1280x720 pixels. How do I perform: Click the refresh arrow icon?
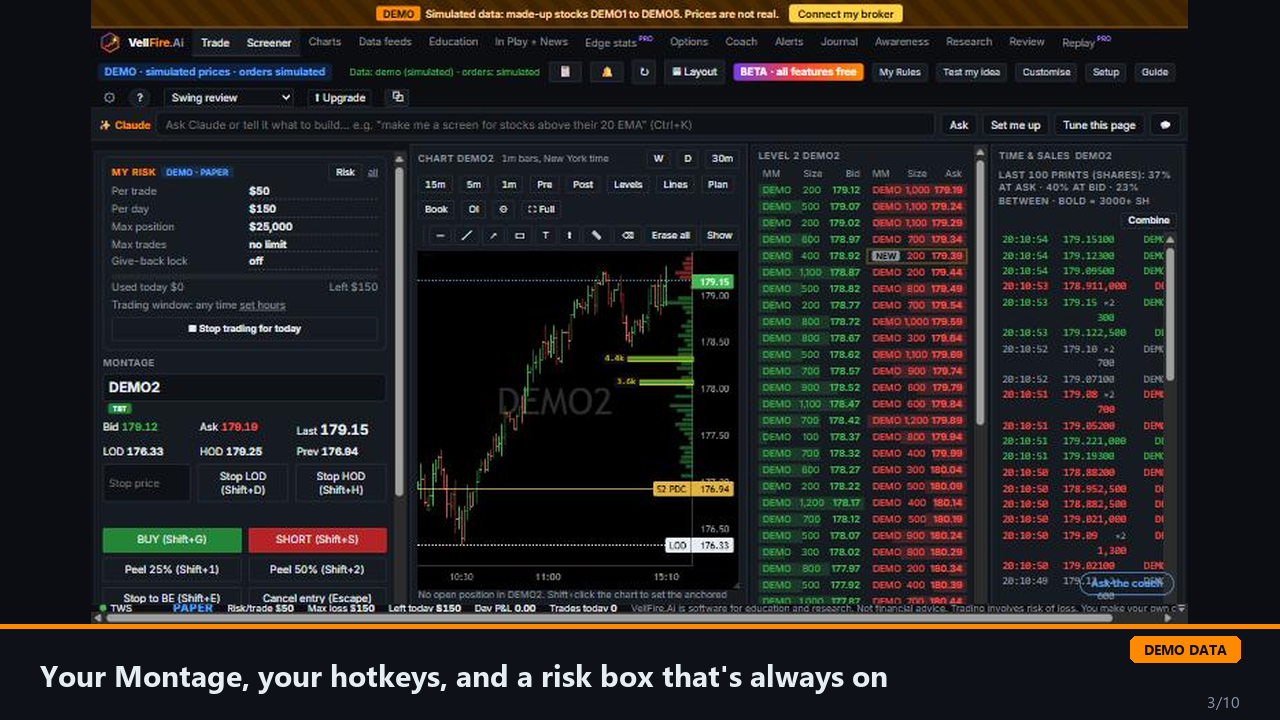(644, 72)
